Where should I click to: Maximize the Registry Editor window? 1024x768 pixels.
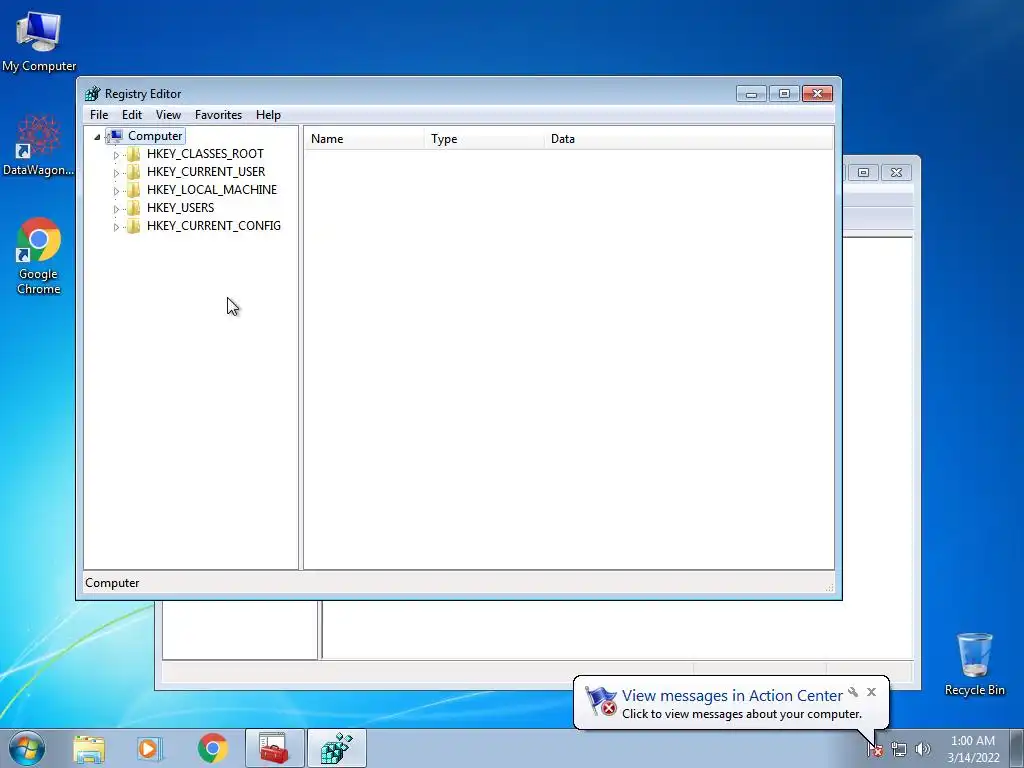(x=784, y=94)
